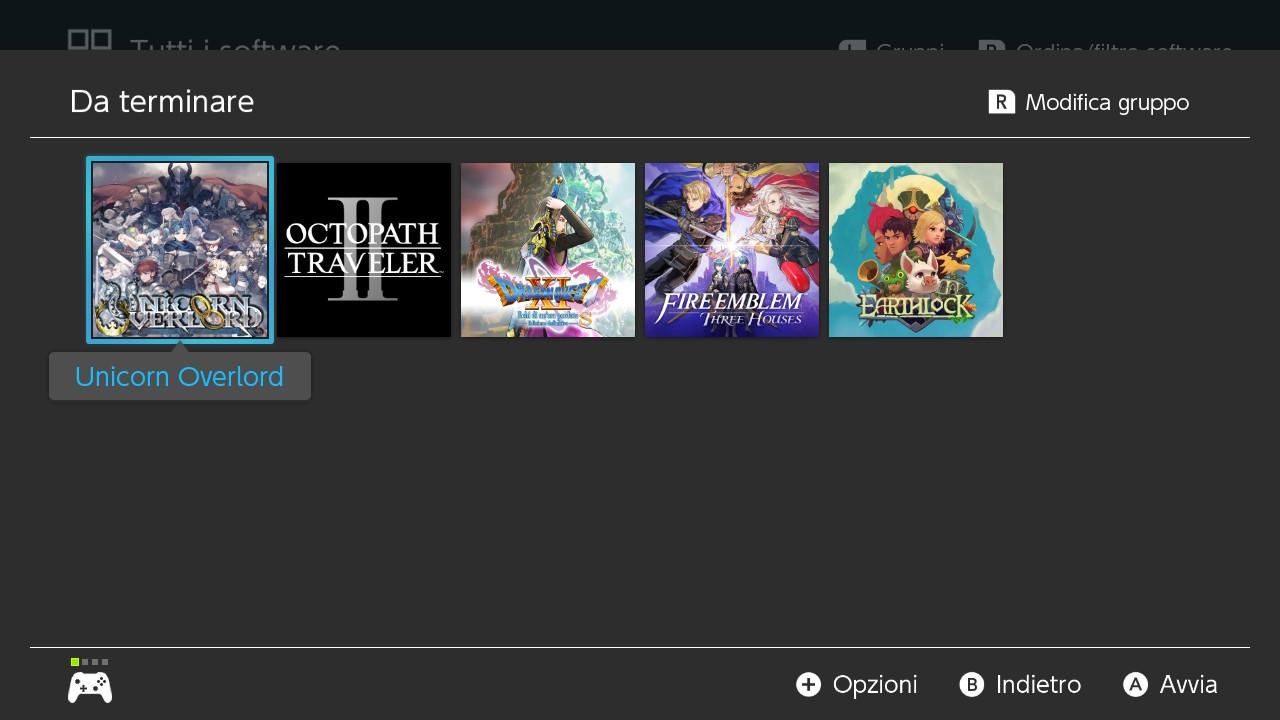Screen dimensions: 1280x720
Task: Click the plus icon next to Opzioni
Action: click(808, 684)
